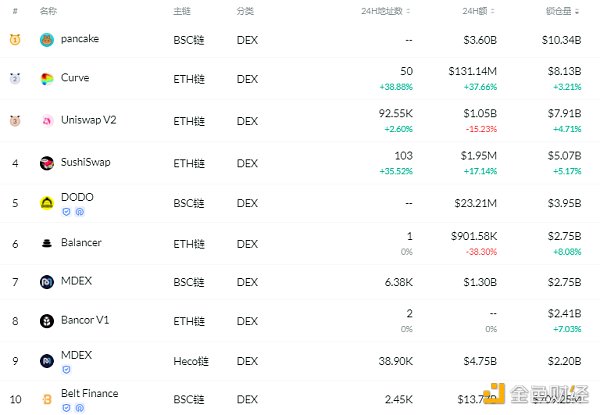Click the pancake logo icon
The height and width of the screenshot is (415, 600).
coord(47,39)
